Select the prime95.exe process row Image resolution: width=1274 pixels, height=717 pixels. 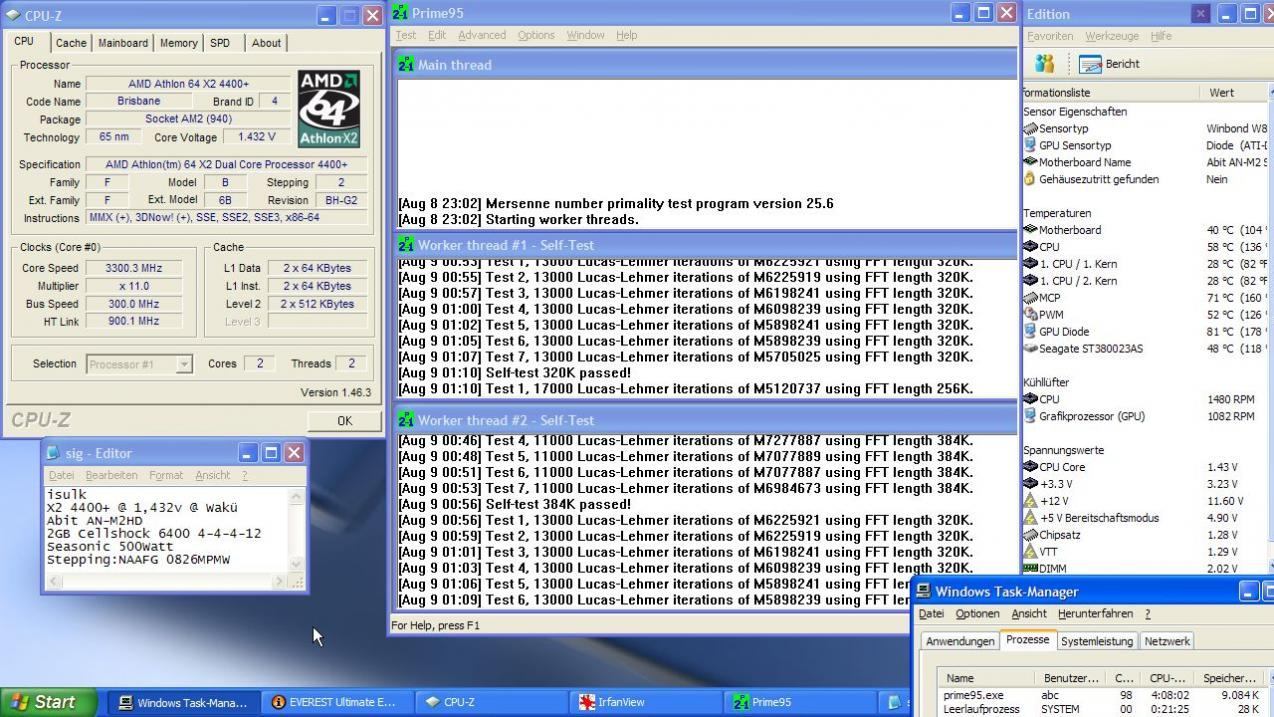click(x=1102, y=695)
